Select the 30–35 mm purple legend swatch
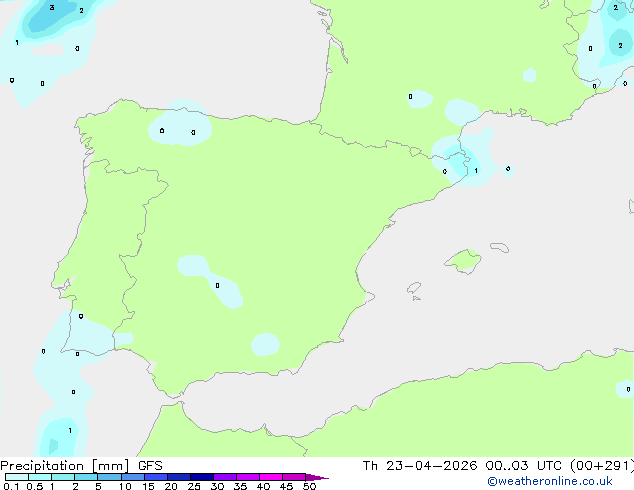634x490 pixels. (x=225, y=477)
